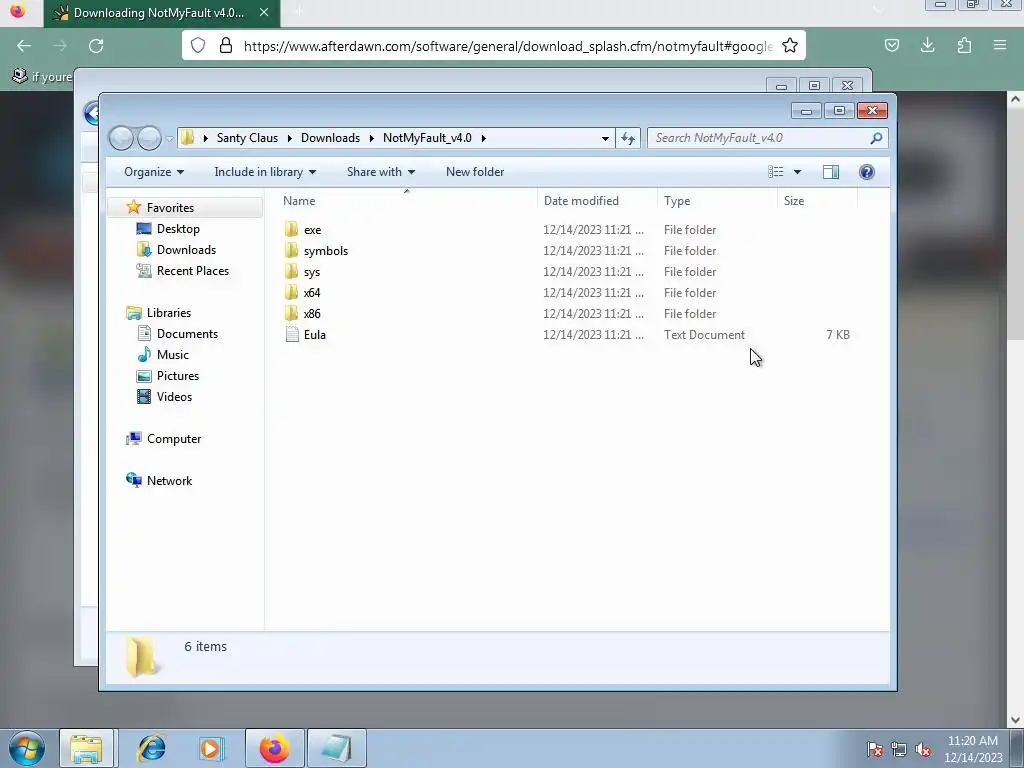Sort by Date modified column header
Screen dimensions: 1024x768
pos(598,200)
